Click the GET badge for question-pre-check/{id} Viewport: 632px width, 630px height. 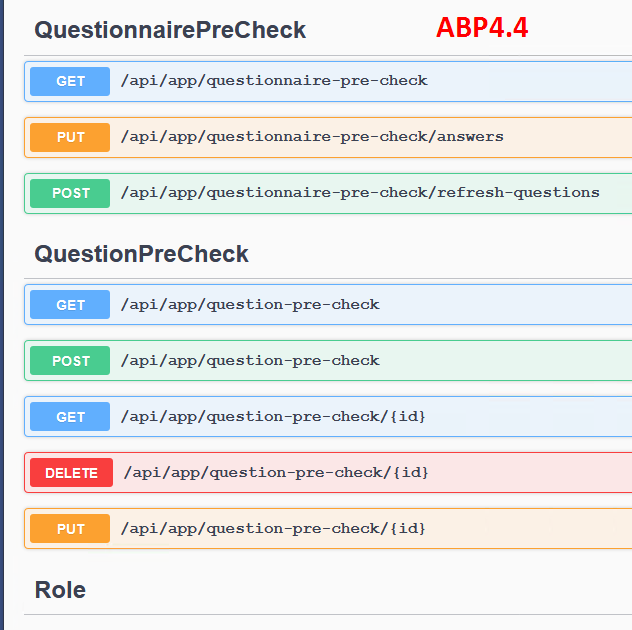click(x=70, y=417)
